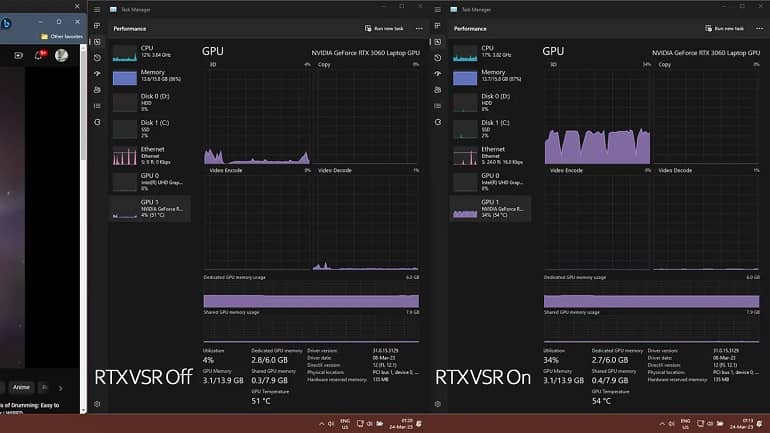Select Ethernet in the RTX VSR Off performance list

150,155
